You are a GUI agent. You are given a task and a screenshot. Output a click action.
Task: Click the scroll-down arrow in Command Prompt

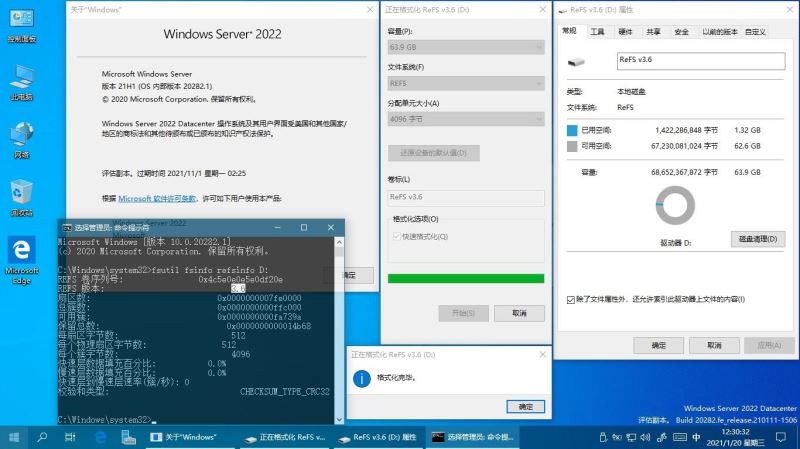point(339,419)
